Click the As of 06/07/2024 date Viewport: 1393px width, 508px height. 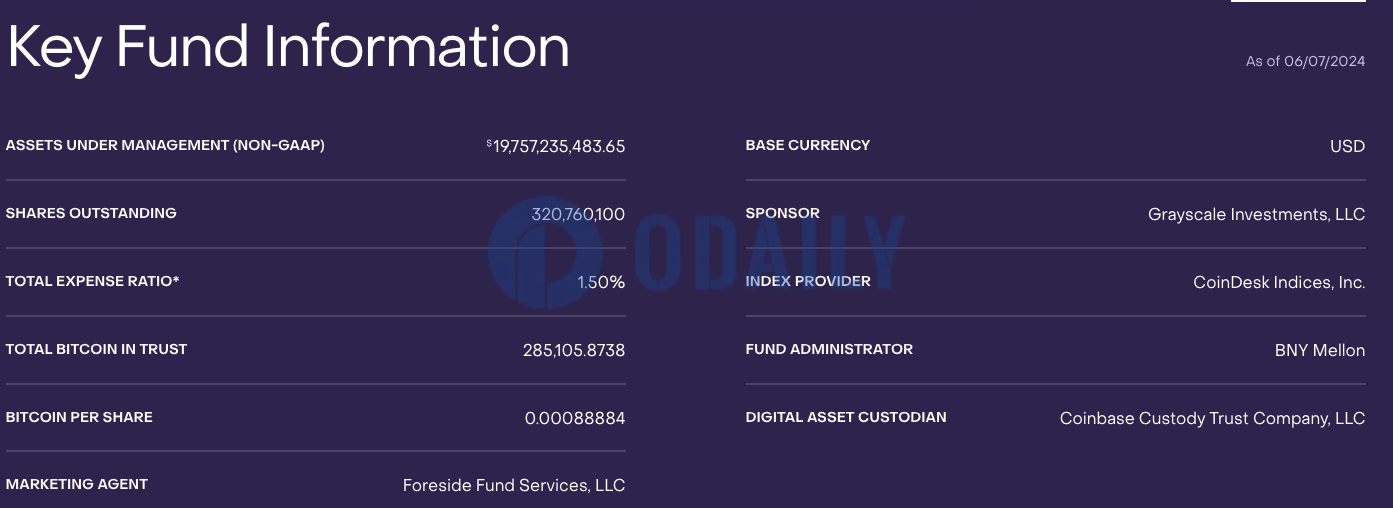[x=1305, y=62]
